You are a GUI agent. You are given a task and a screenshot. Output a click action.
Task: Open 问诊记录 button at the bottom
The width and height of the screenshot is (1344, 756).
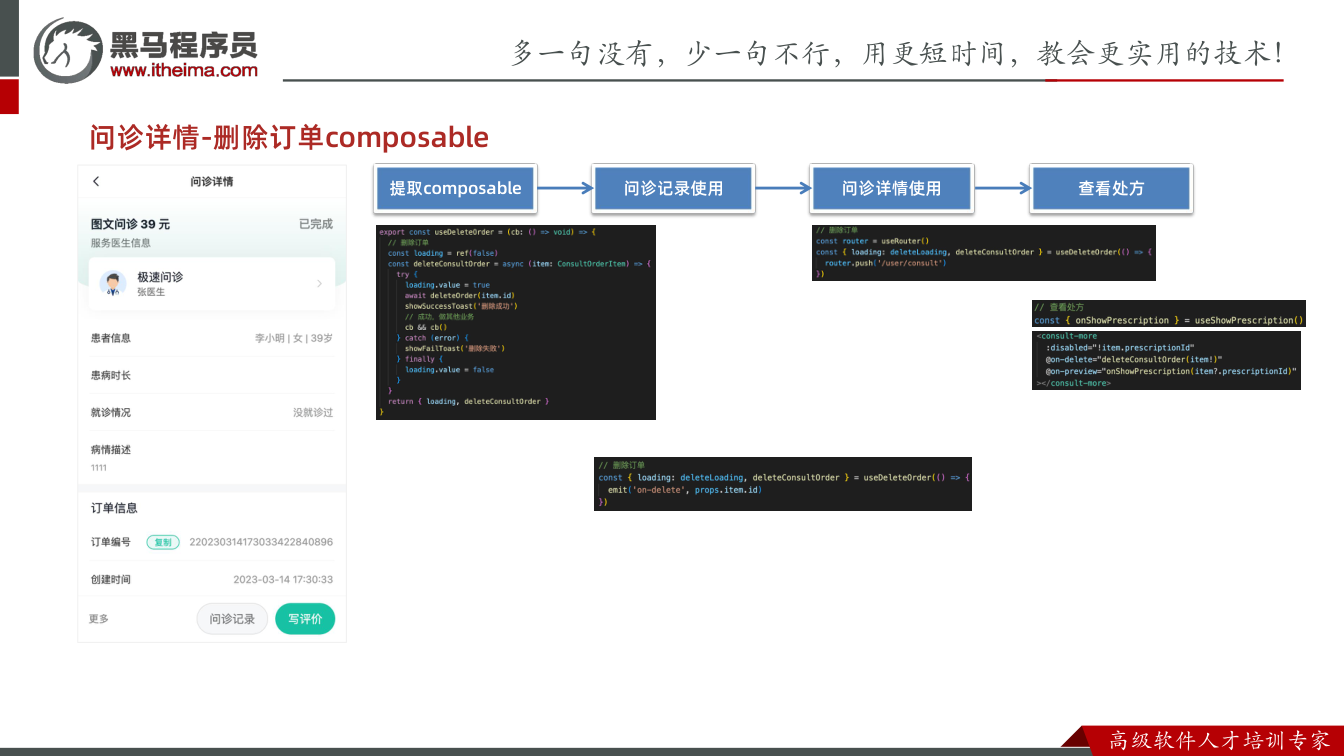click(x=232, y=619)
